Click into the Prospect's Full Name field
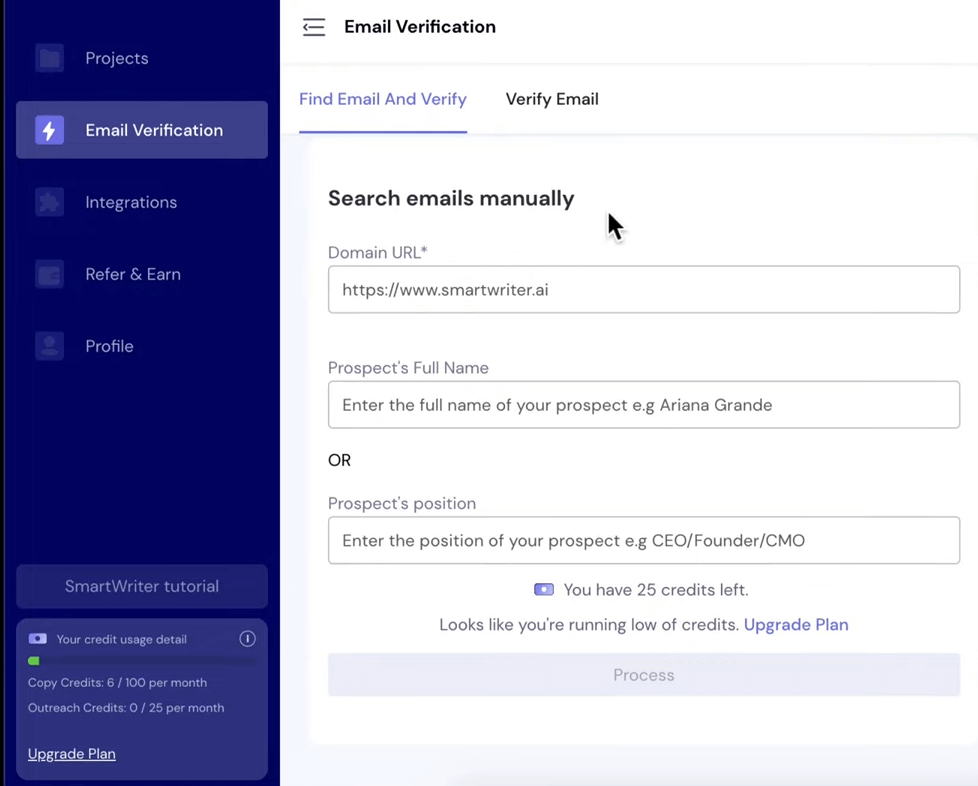The image size is (978, 786). pyautogui.click(x=643, y=405)
